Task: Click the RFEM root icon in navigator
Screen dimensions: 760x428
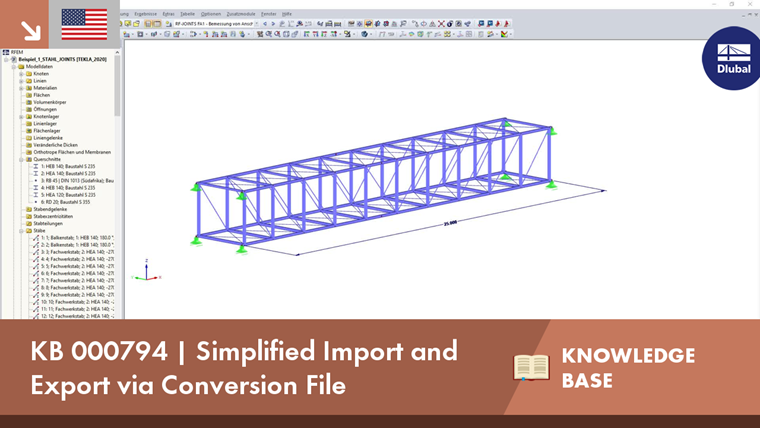Action: [6, 52]
